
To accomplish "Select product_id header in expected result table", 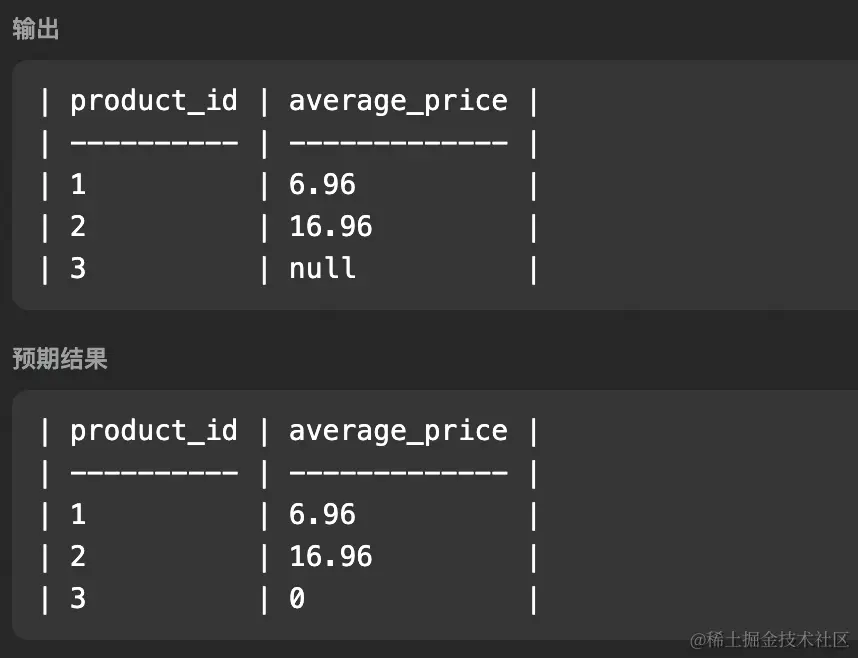I will pos(154,431).
